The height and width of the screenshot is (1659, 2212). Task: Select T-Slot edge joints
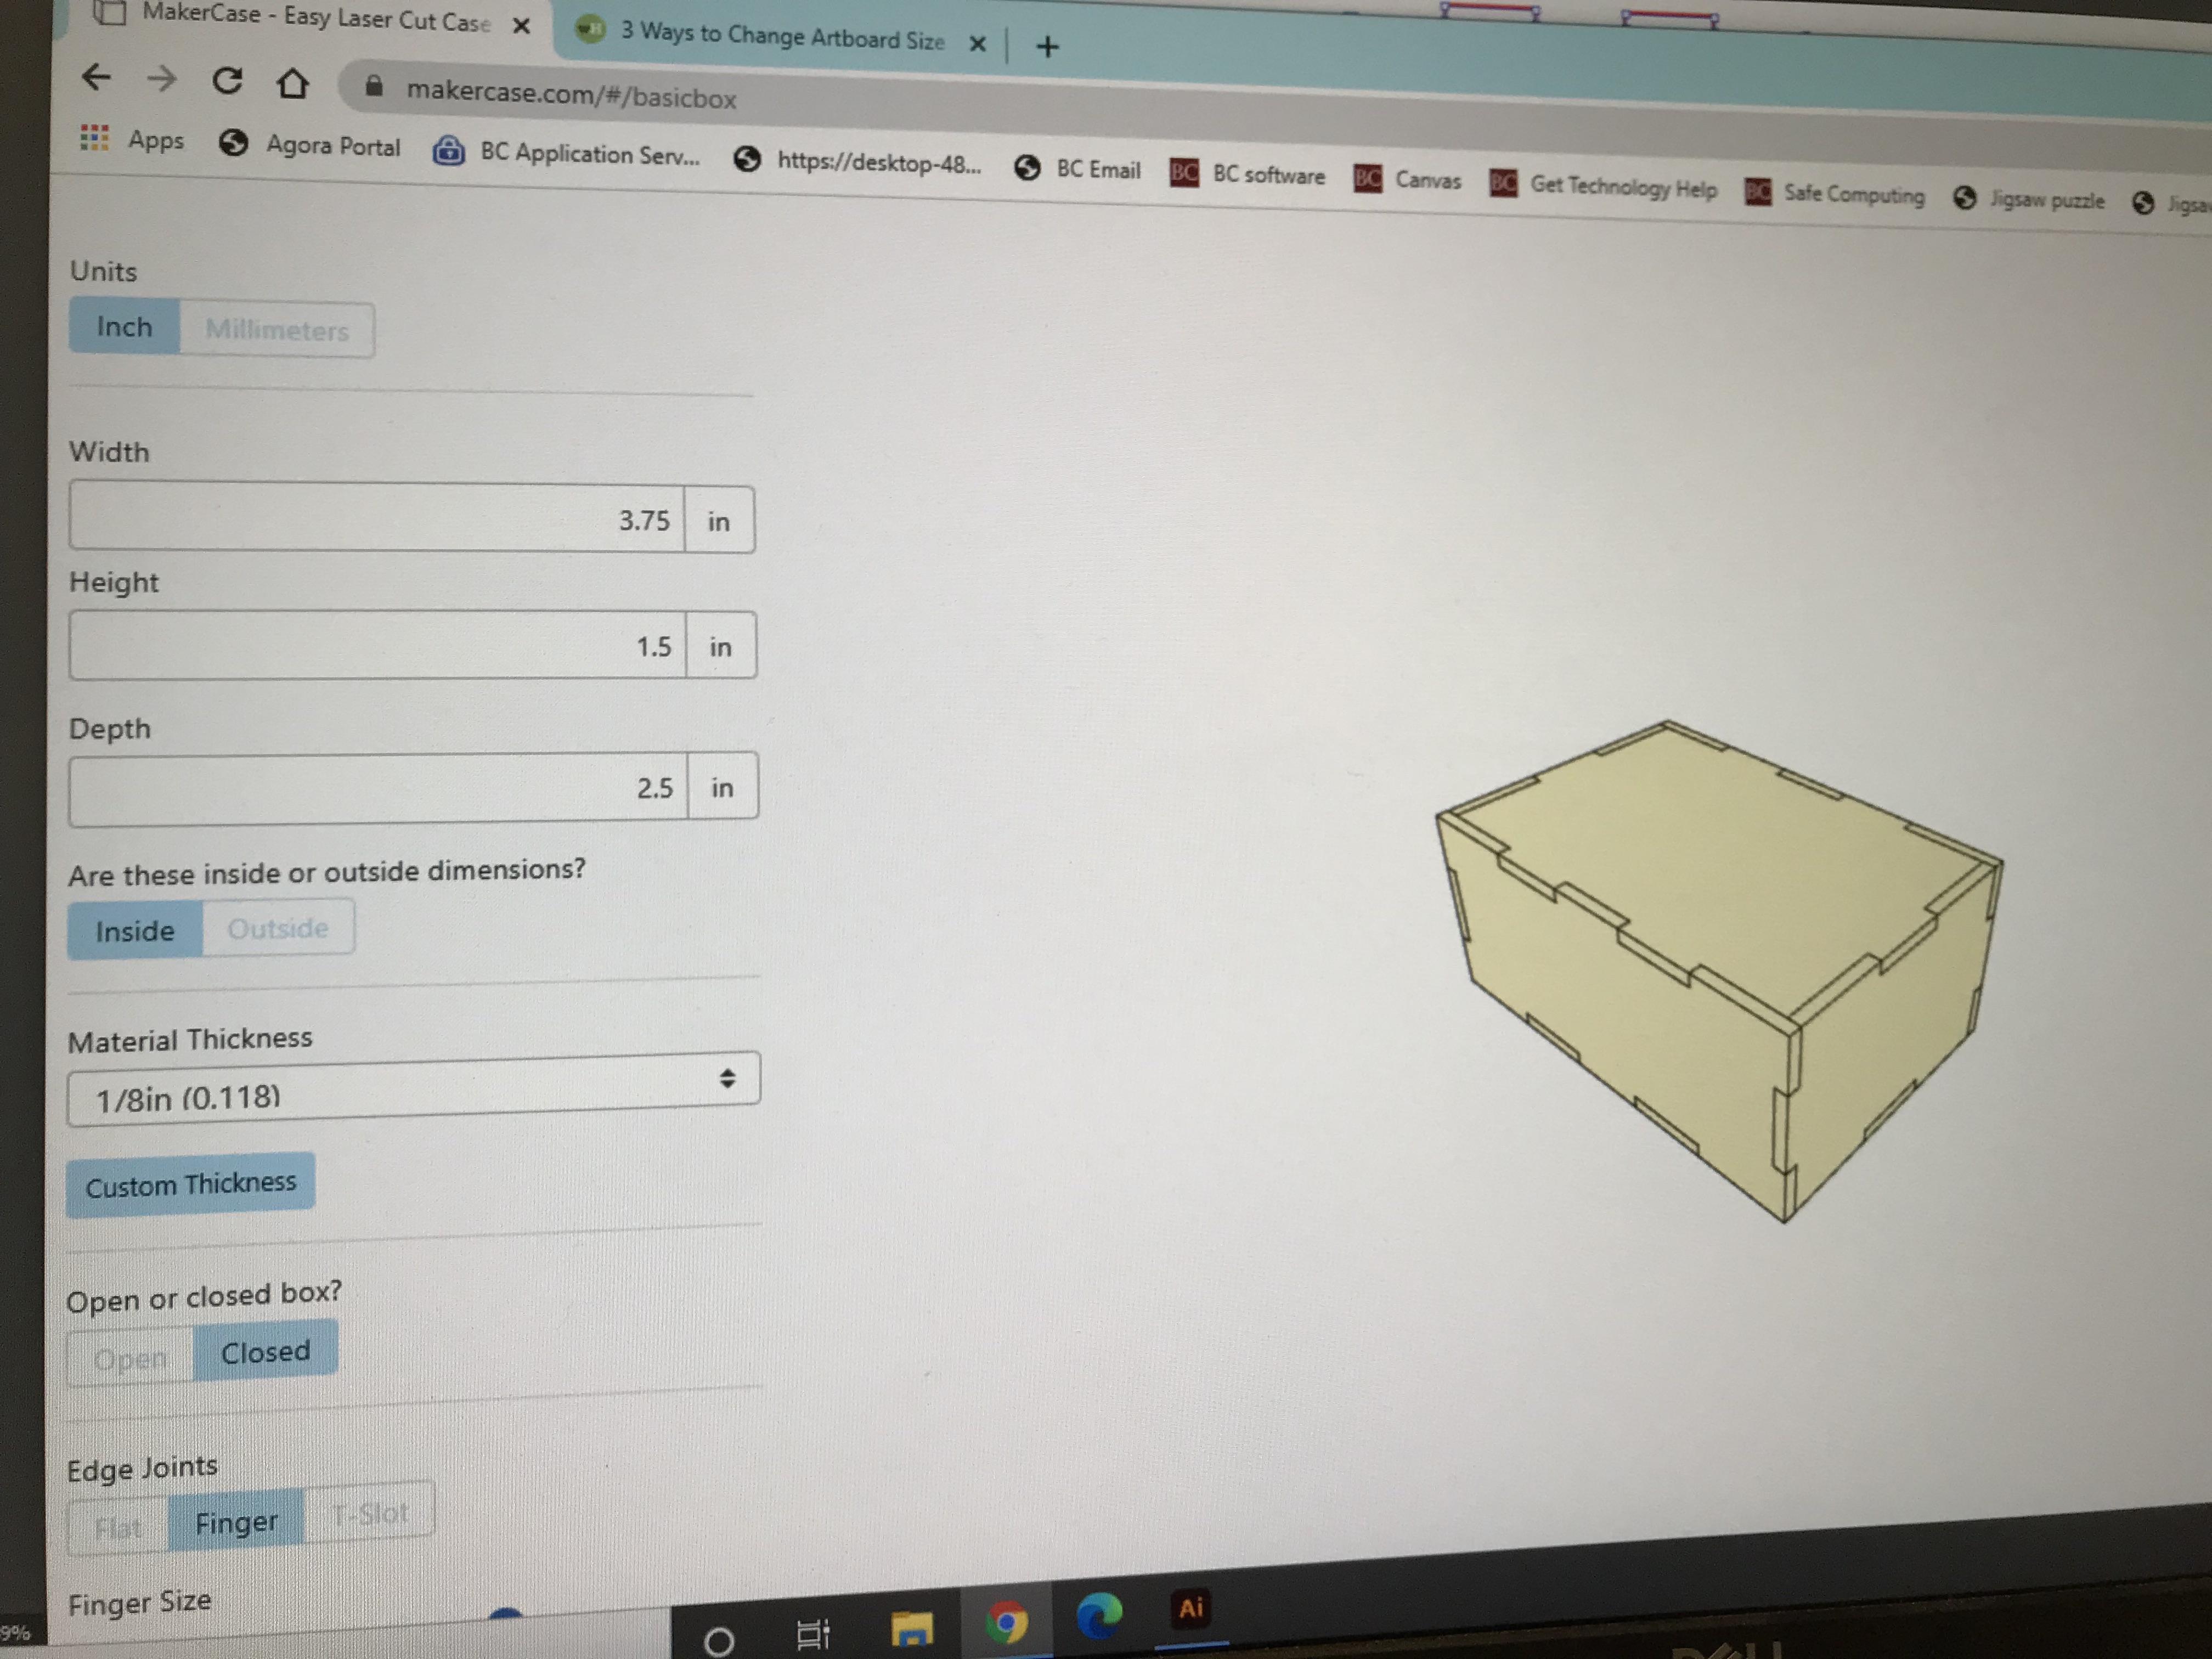coord(370,1513)
